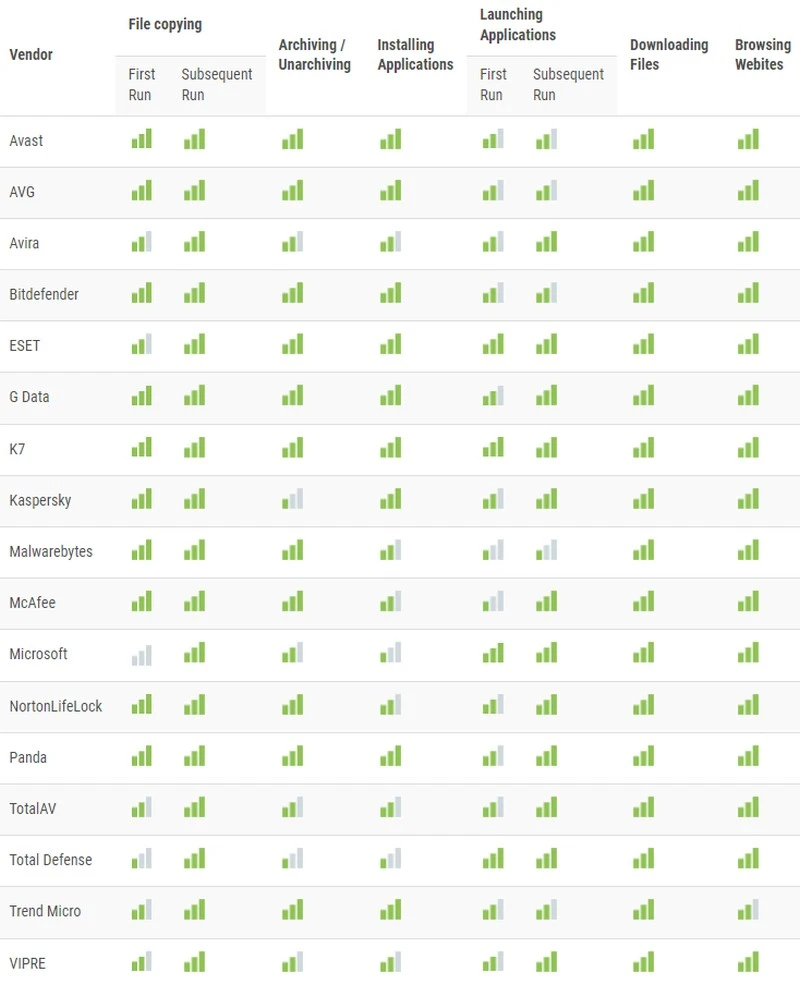The image size is (800, 985).
Task: Click the Bitdefender vendor name
Action: coord(44,295)
